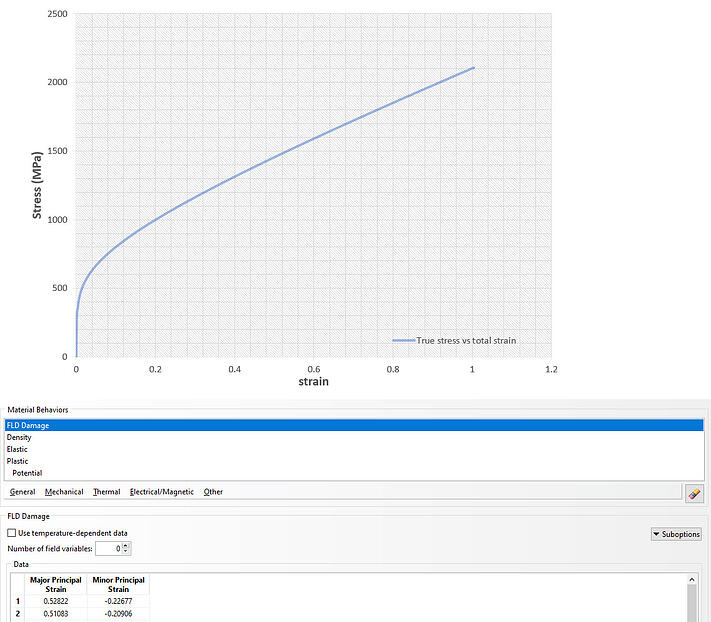The image size is (711, 622).
Task: Increase number of field variables stepper
Action: pyautogui.click(x=126, y=545)
